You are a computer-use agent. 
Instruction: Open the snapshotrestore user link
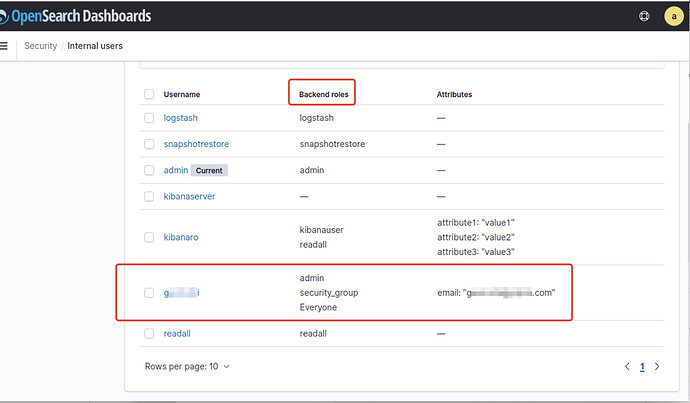point(196,144)
